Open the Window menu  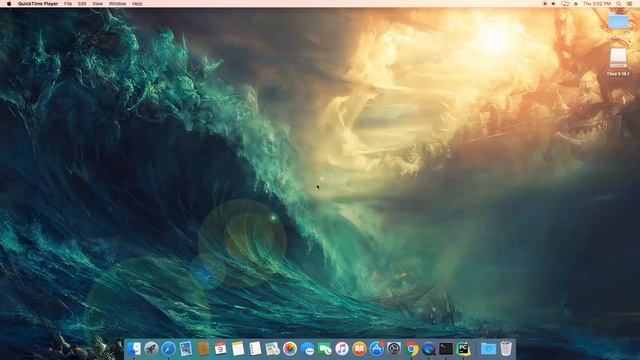coord(118,4)
